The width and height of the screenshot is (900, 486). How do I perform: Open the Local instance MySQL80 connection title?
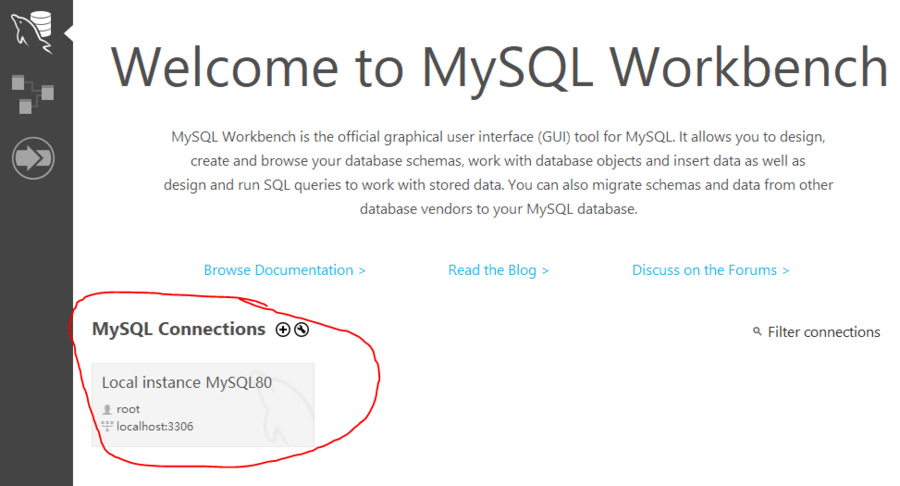(187, 382)
